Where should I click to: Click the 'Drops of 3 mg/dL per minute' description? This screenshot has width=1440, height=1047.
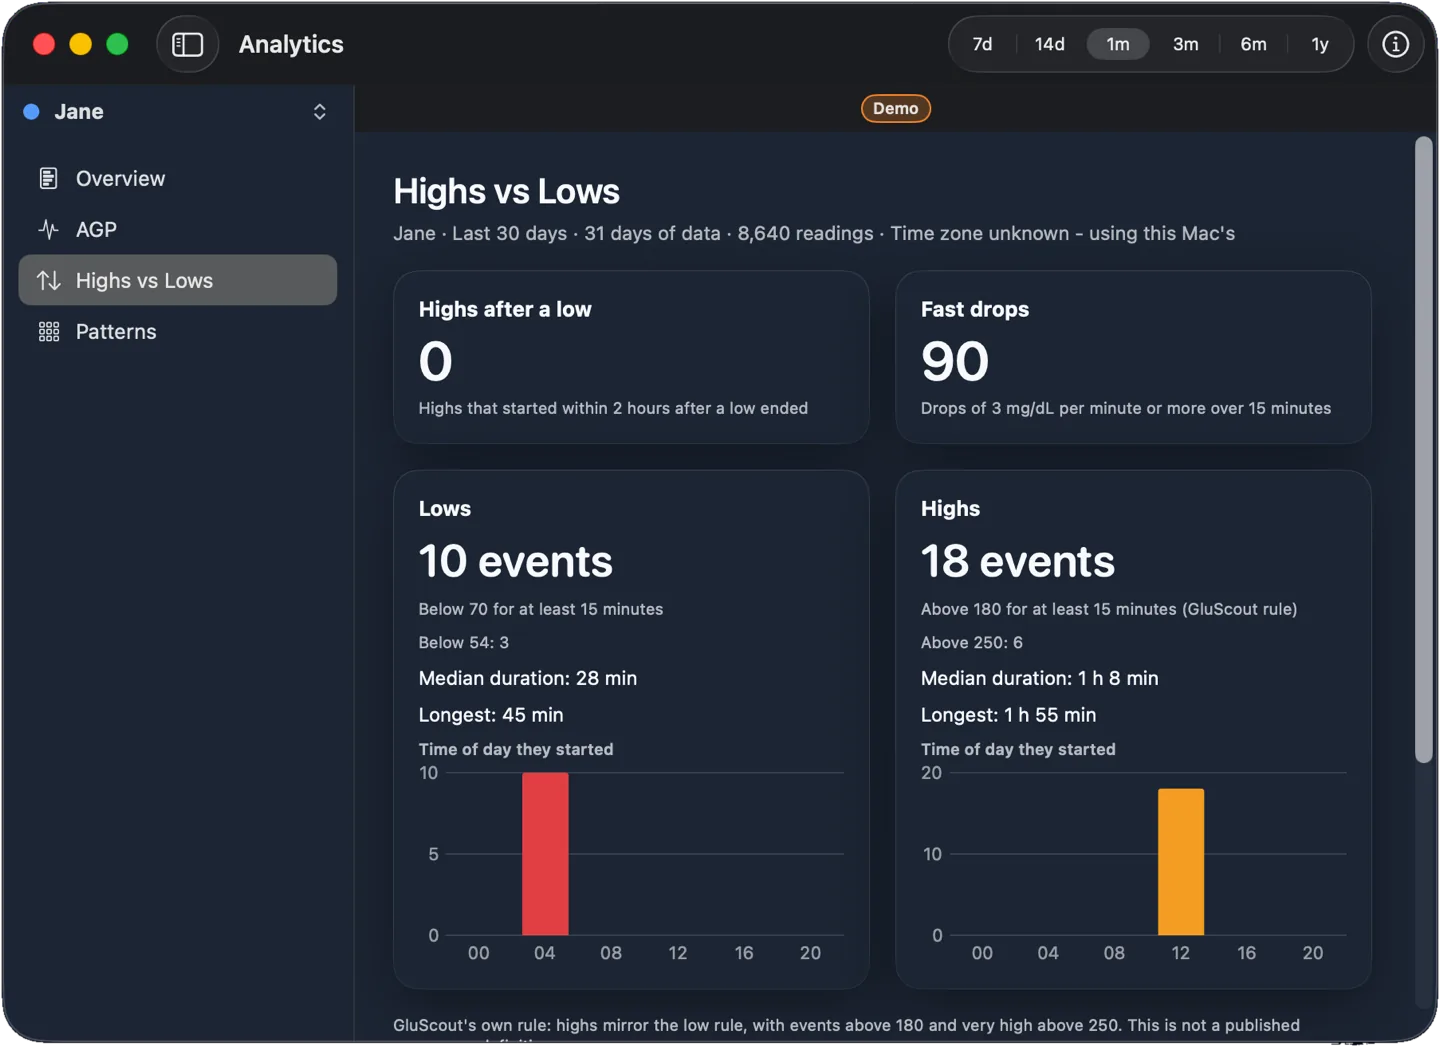point(1125,408)
